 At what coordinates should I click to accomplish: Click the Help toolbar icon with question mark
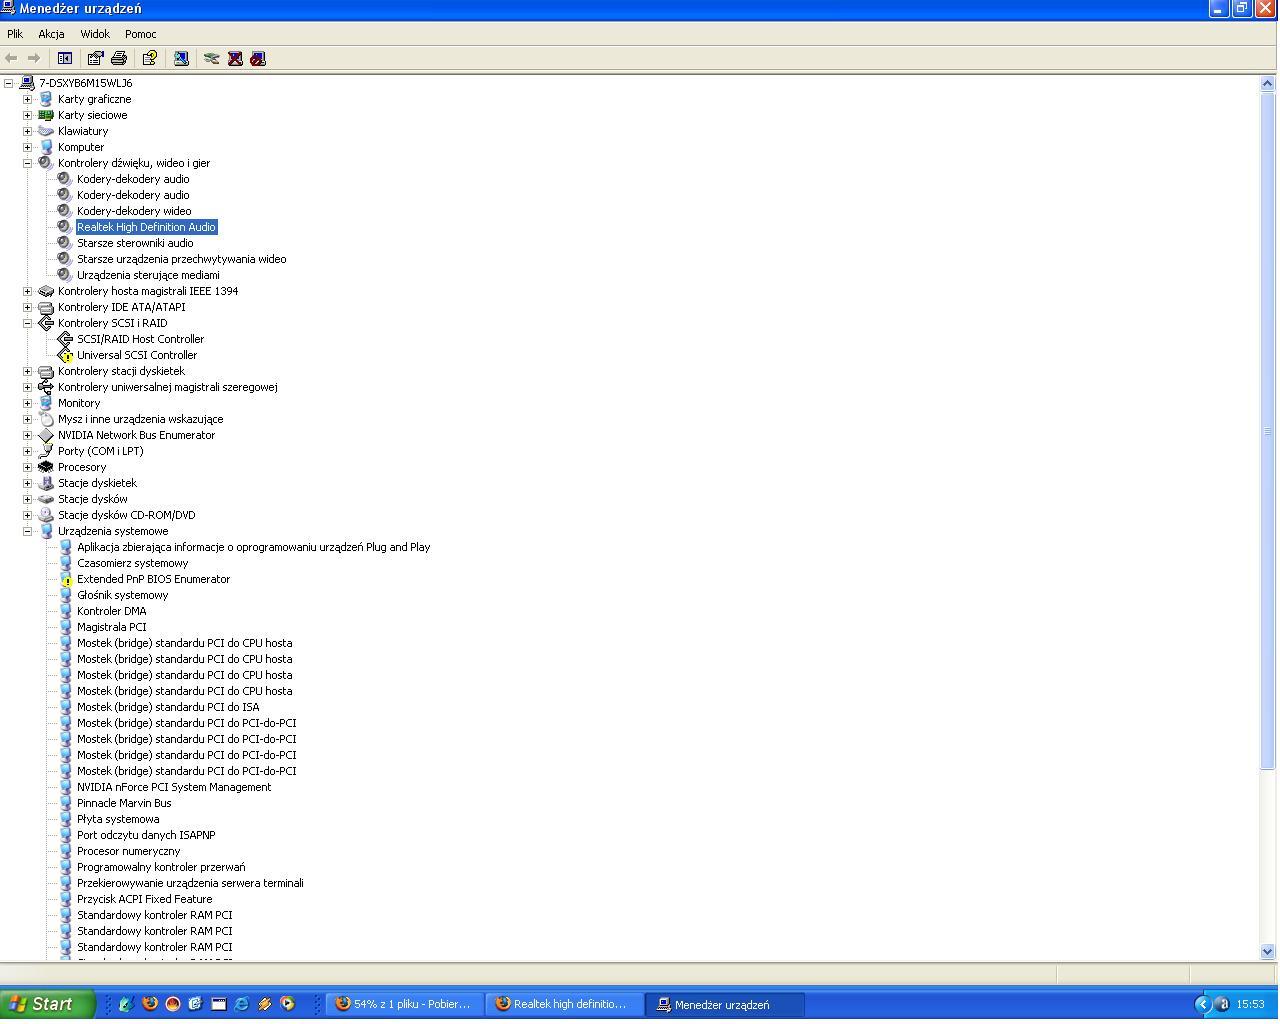[x=150, y=58]
